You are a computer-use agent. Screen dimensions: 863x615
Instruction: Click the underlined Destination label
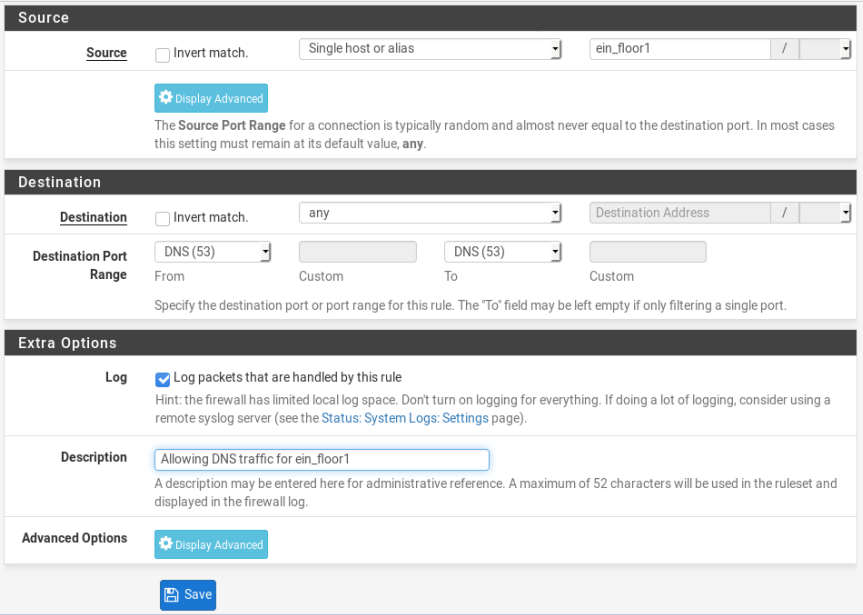[93, 217]
